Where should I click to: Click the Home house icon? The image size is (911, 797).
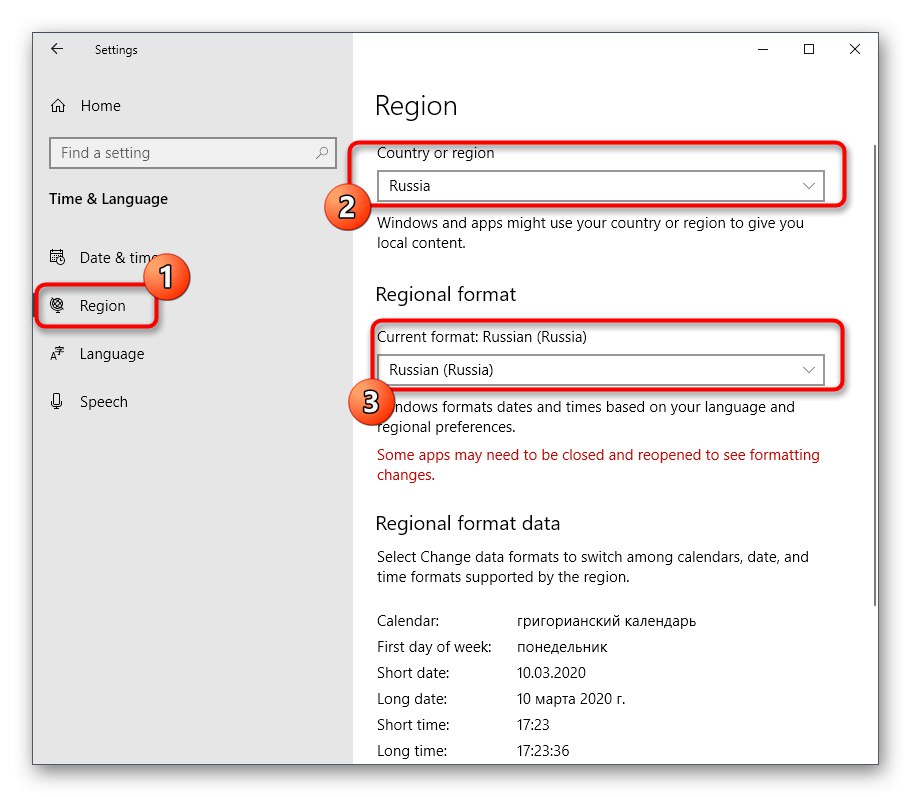58,106
